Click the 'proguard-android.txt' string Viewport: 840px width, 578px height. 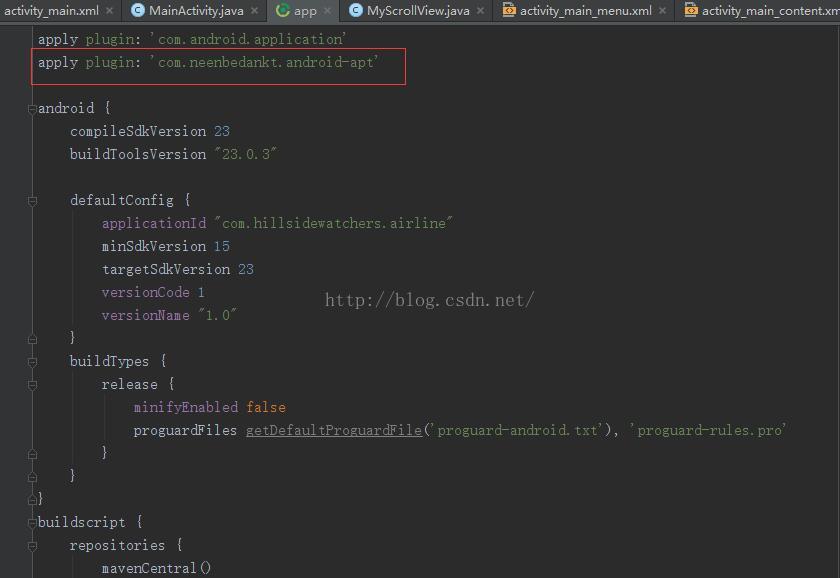pos(517,430)
